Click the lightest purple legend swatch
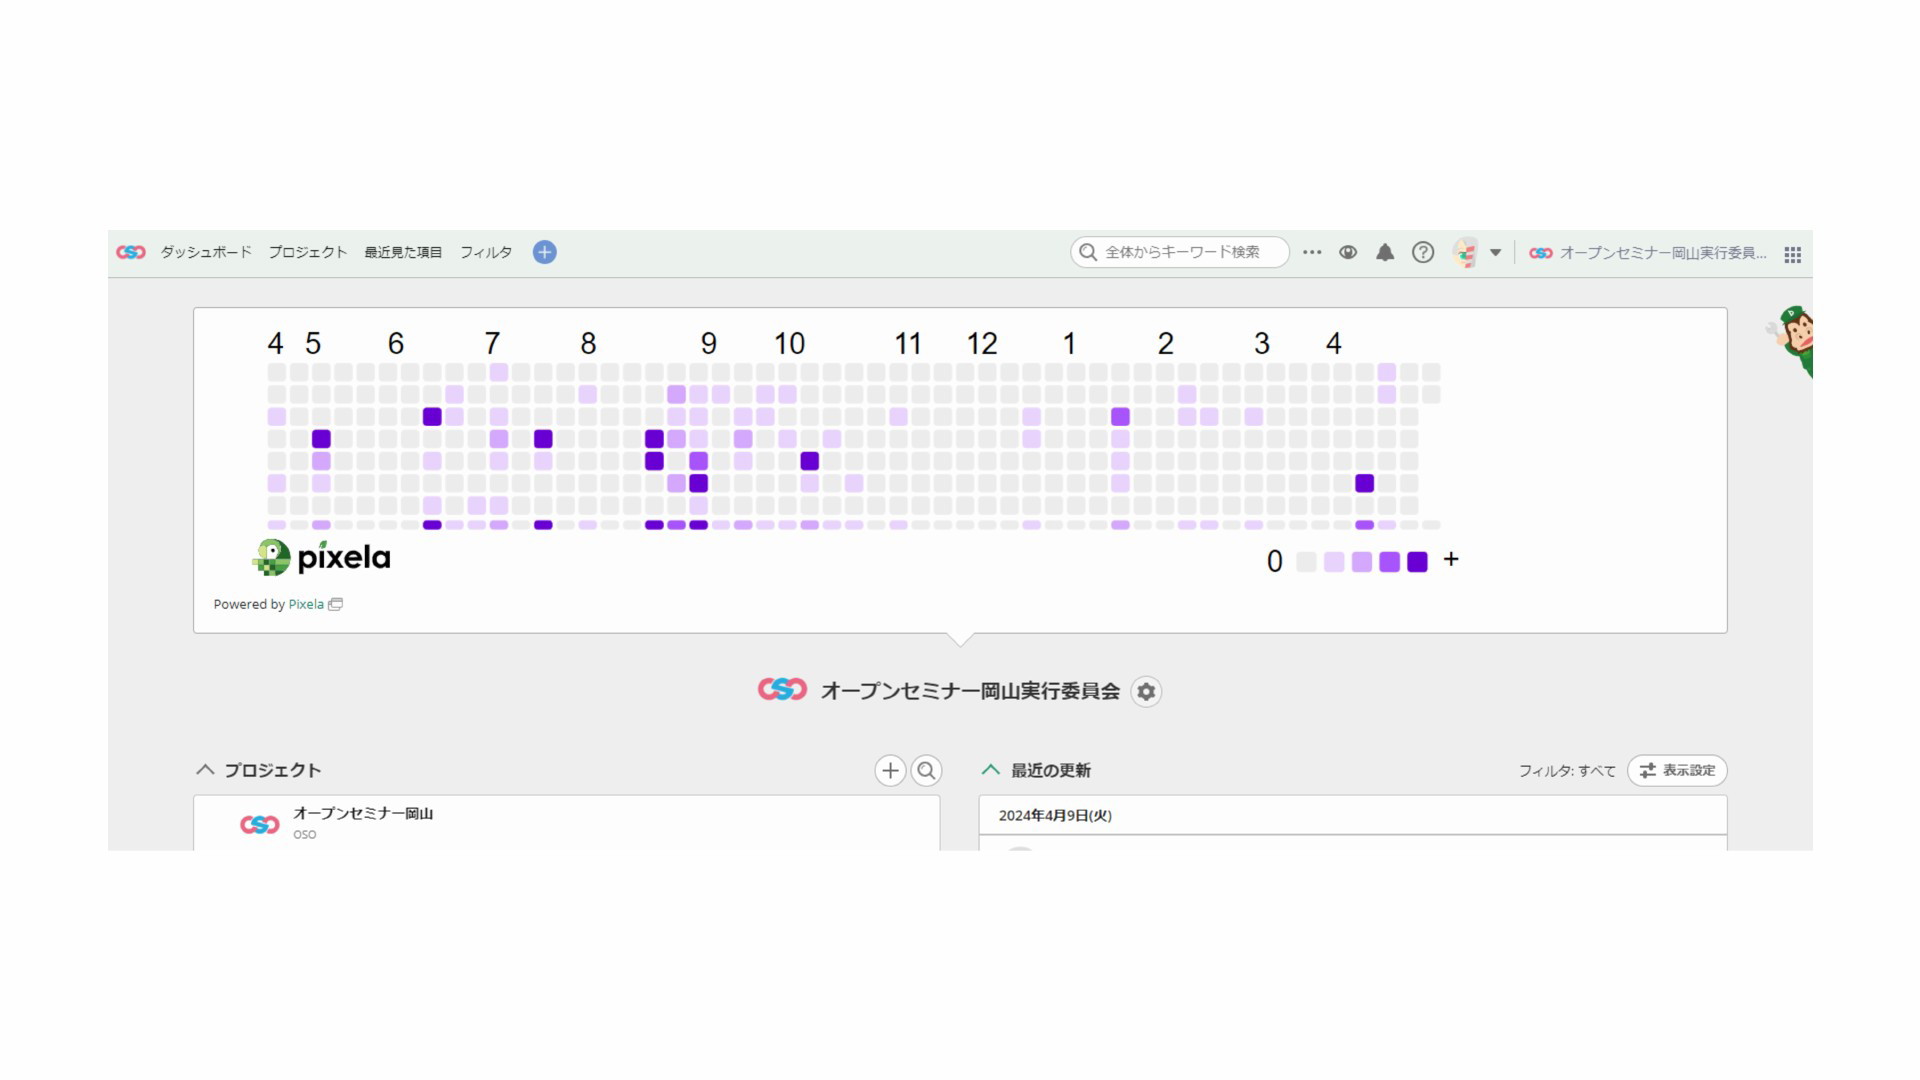Image resolution: width=1920 pixels, height=1080 pixels. tap(1334, 562)
